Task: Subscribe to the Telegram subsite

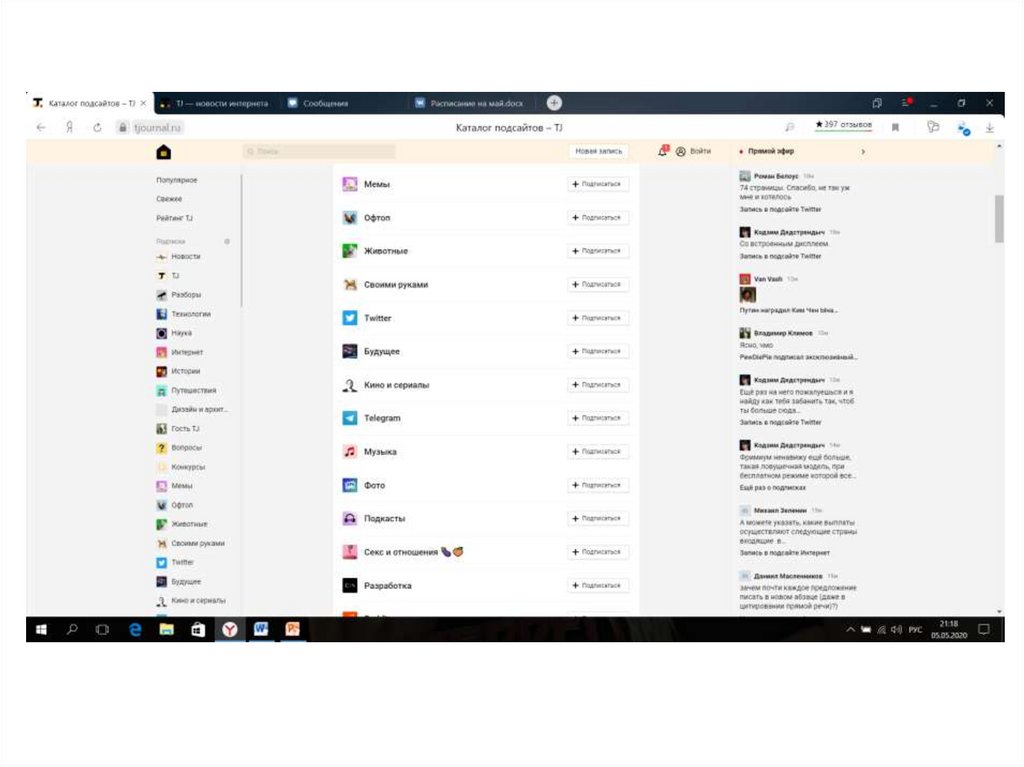Action: coord(597,417)
